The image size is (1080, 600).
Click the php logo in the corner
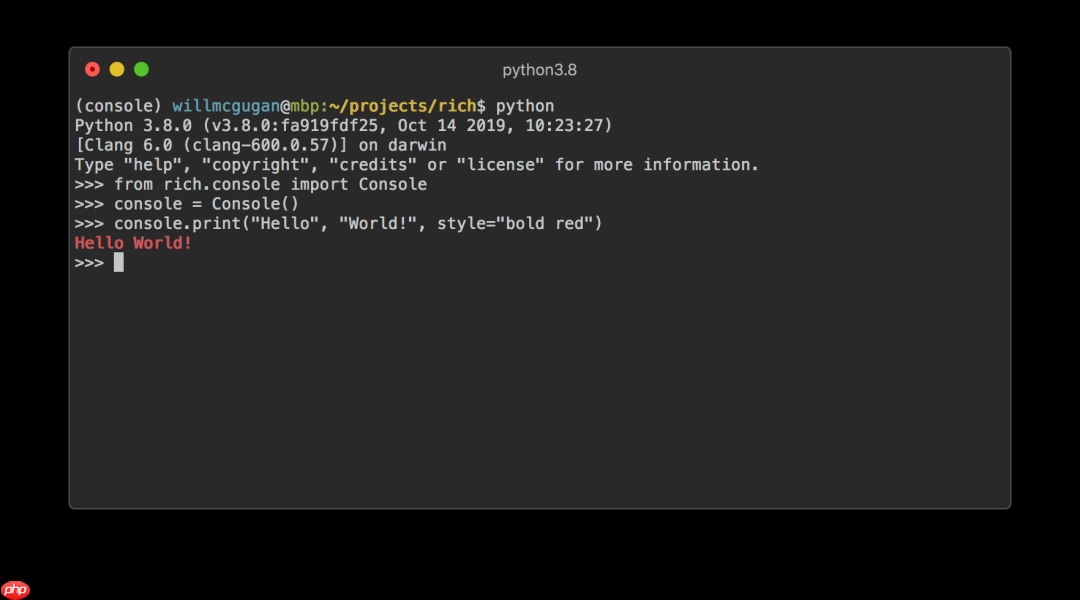coord(16,589)
